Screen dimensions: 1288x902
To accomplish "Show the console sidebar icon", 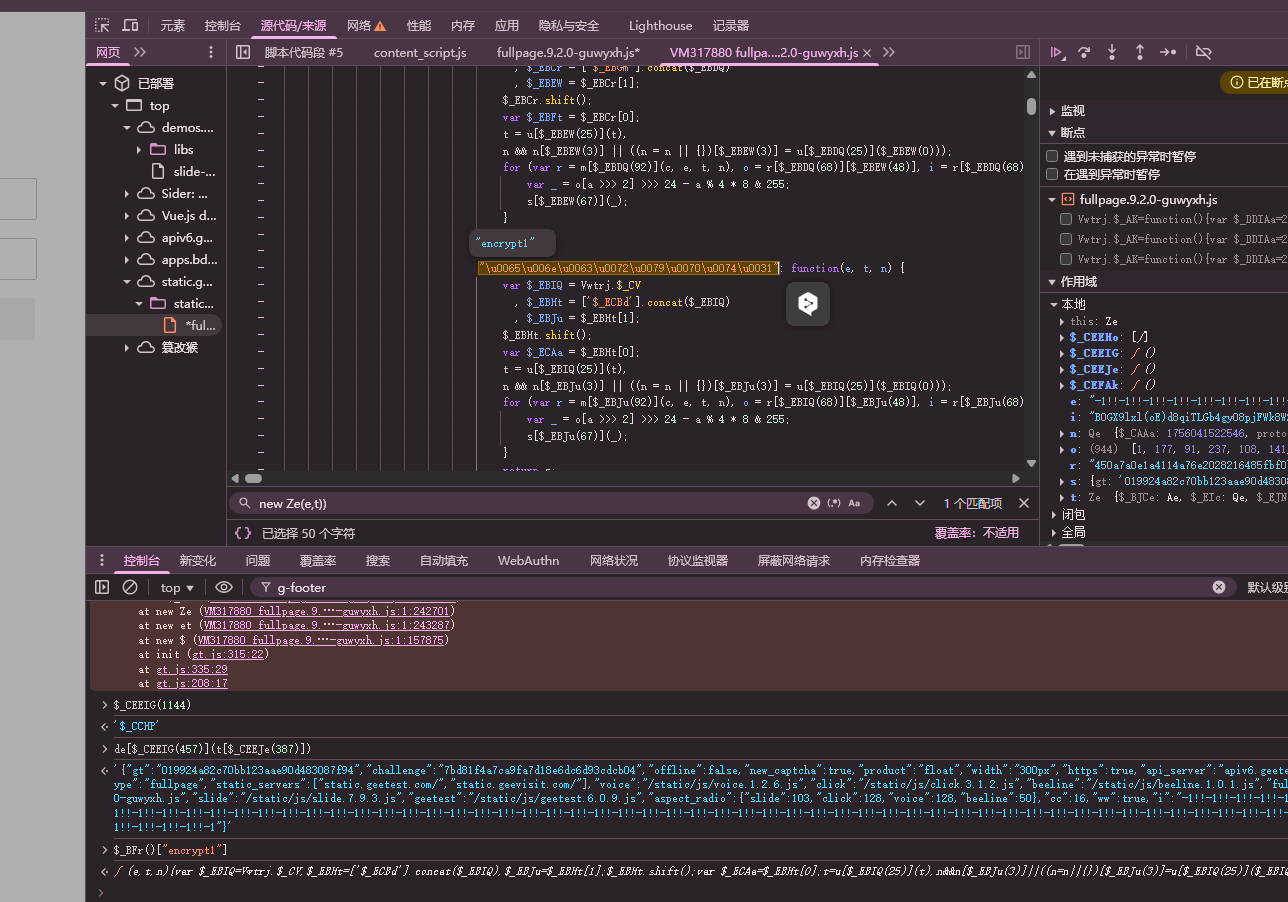I will pyautogui.click(x=102, y=587).
